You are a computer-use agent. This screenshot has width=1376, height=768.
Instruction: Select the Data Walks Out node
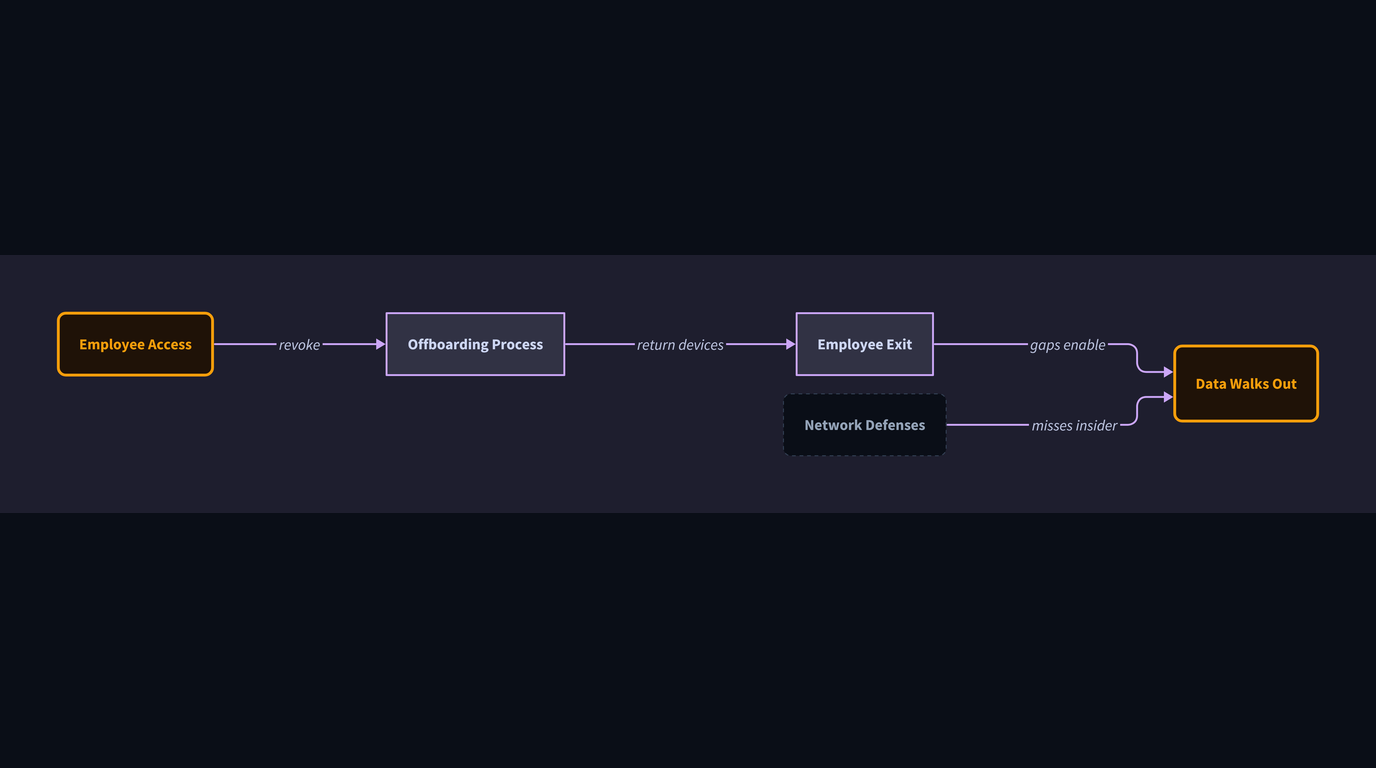click(x=1246, y=384)
